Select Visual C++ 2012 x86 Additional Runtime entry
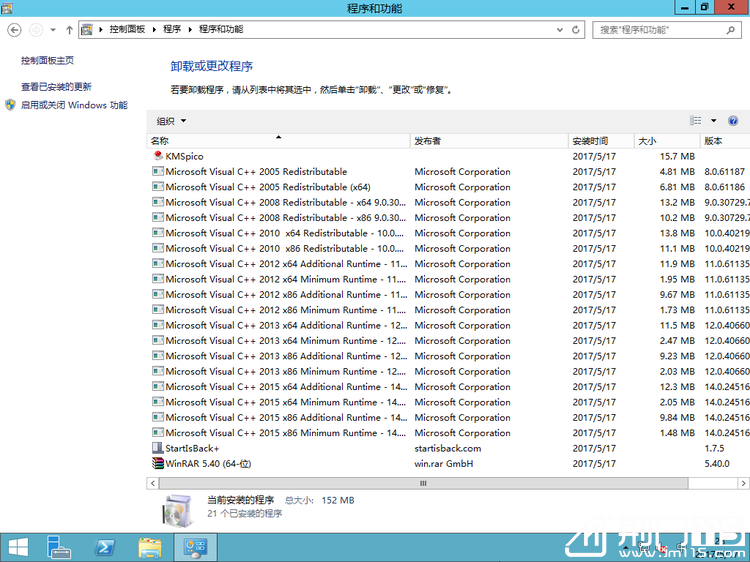 [x=448, y=294]
